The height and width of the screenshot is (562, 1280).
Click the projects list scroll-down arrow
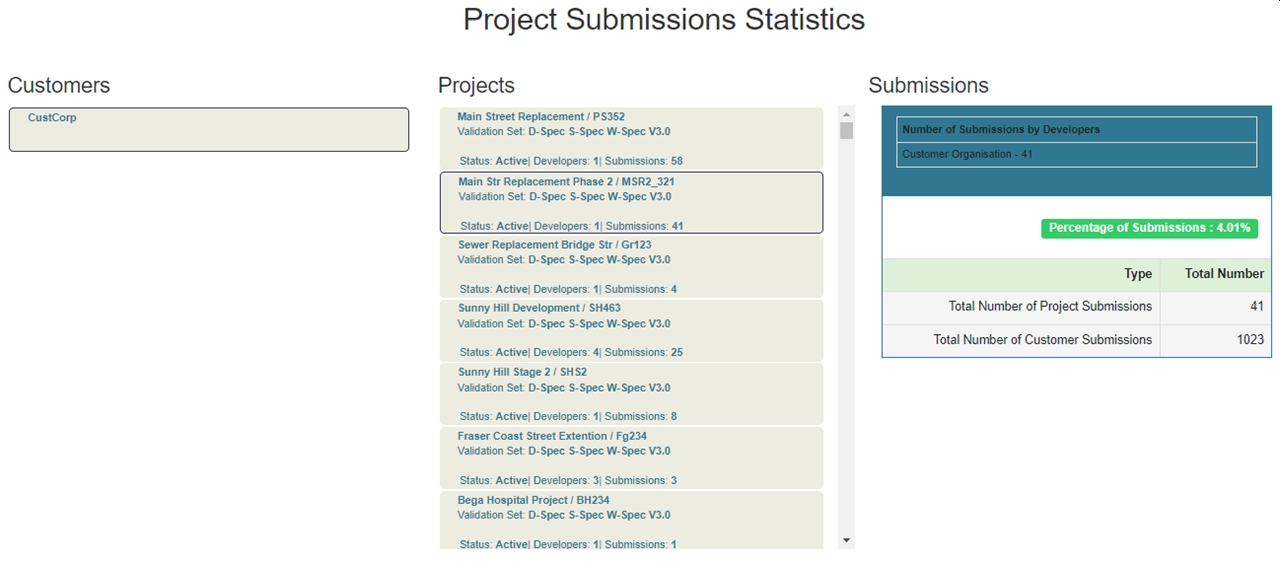point(847,541)
